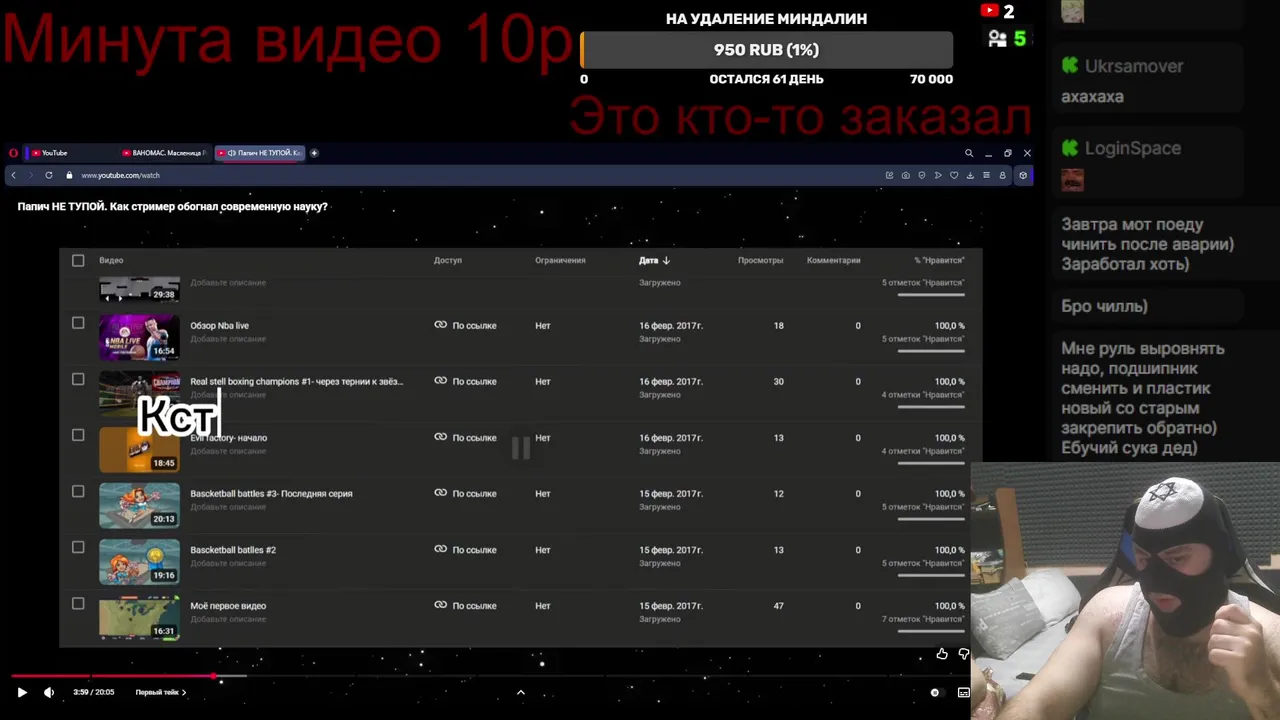Click link icon in Evil factory row
1280x720 pixels.
tap(440, 437)
